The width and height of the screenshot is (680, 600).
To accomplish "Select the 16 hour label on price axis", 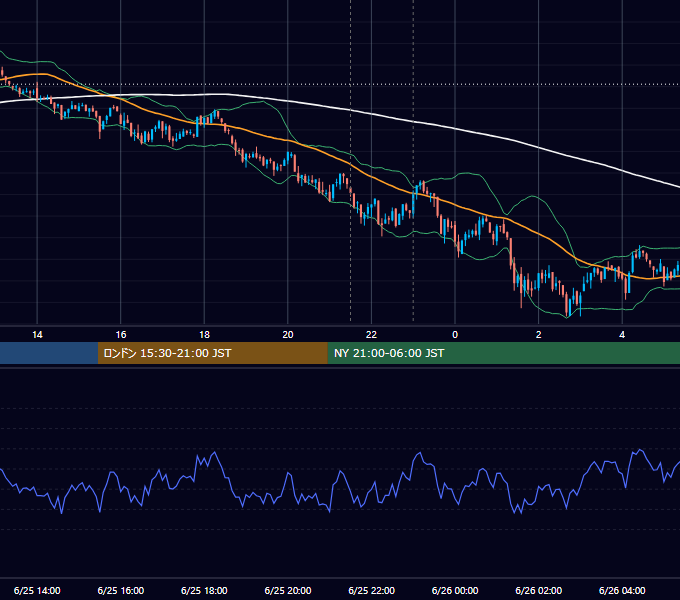I will 121,334.
